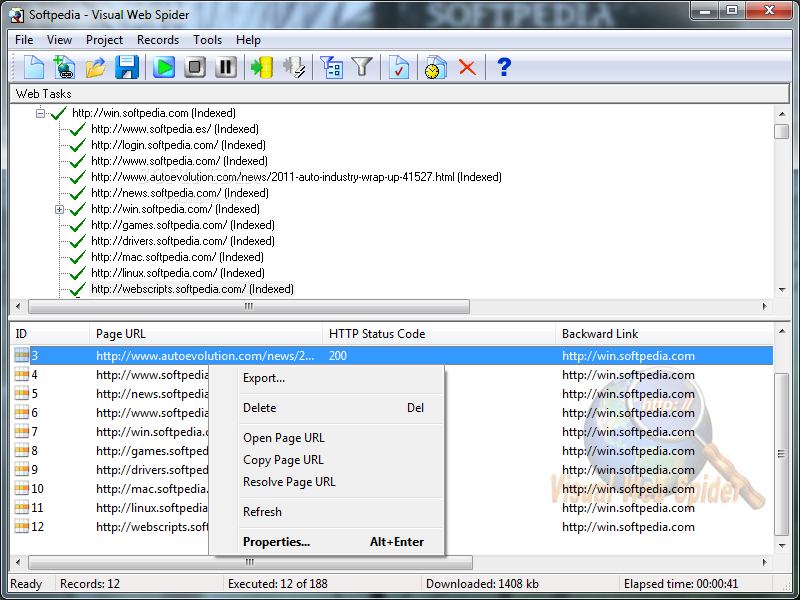Click records list horizontal scrollbar left arrow
The image size is (800, 600).
point(18,562)
